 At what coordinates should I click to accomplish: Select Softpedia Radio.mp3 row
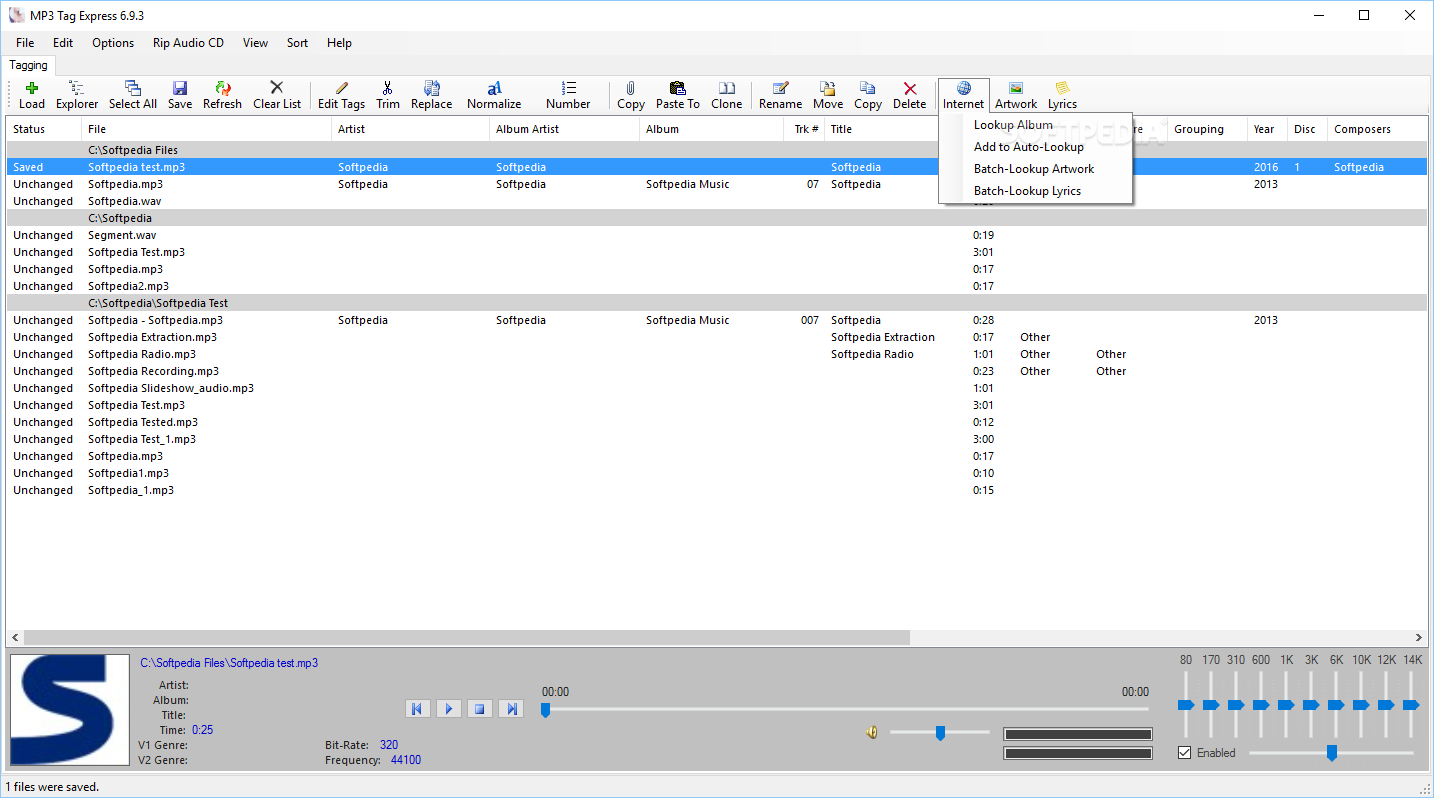(717, 354)
